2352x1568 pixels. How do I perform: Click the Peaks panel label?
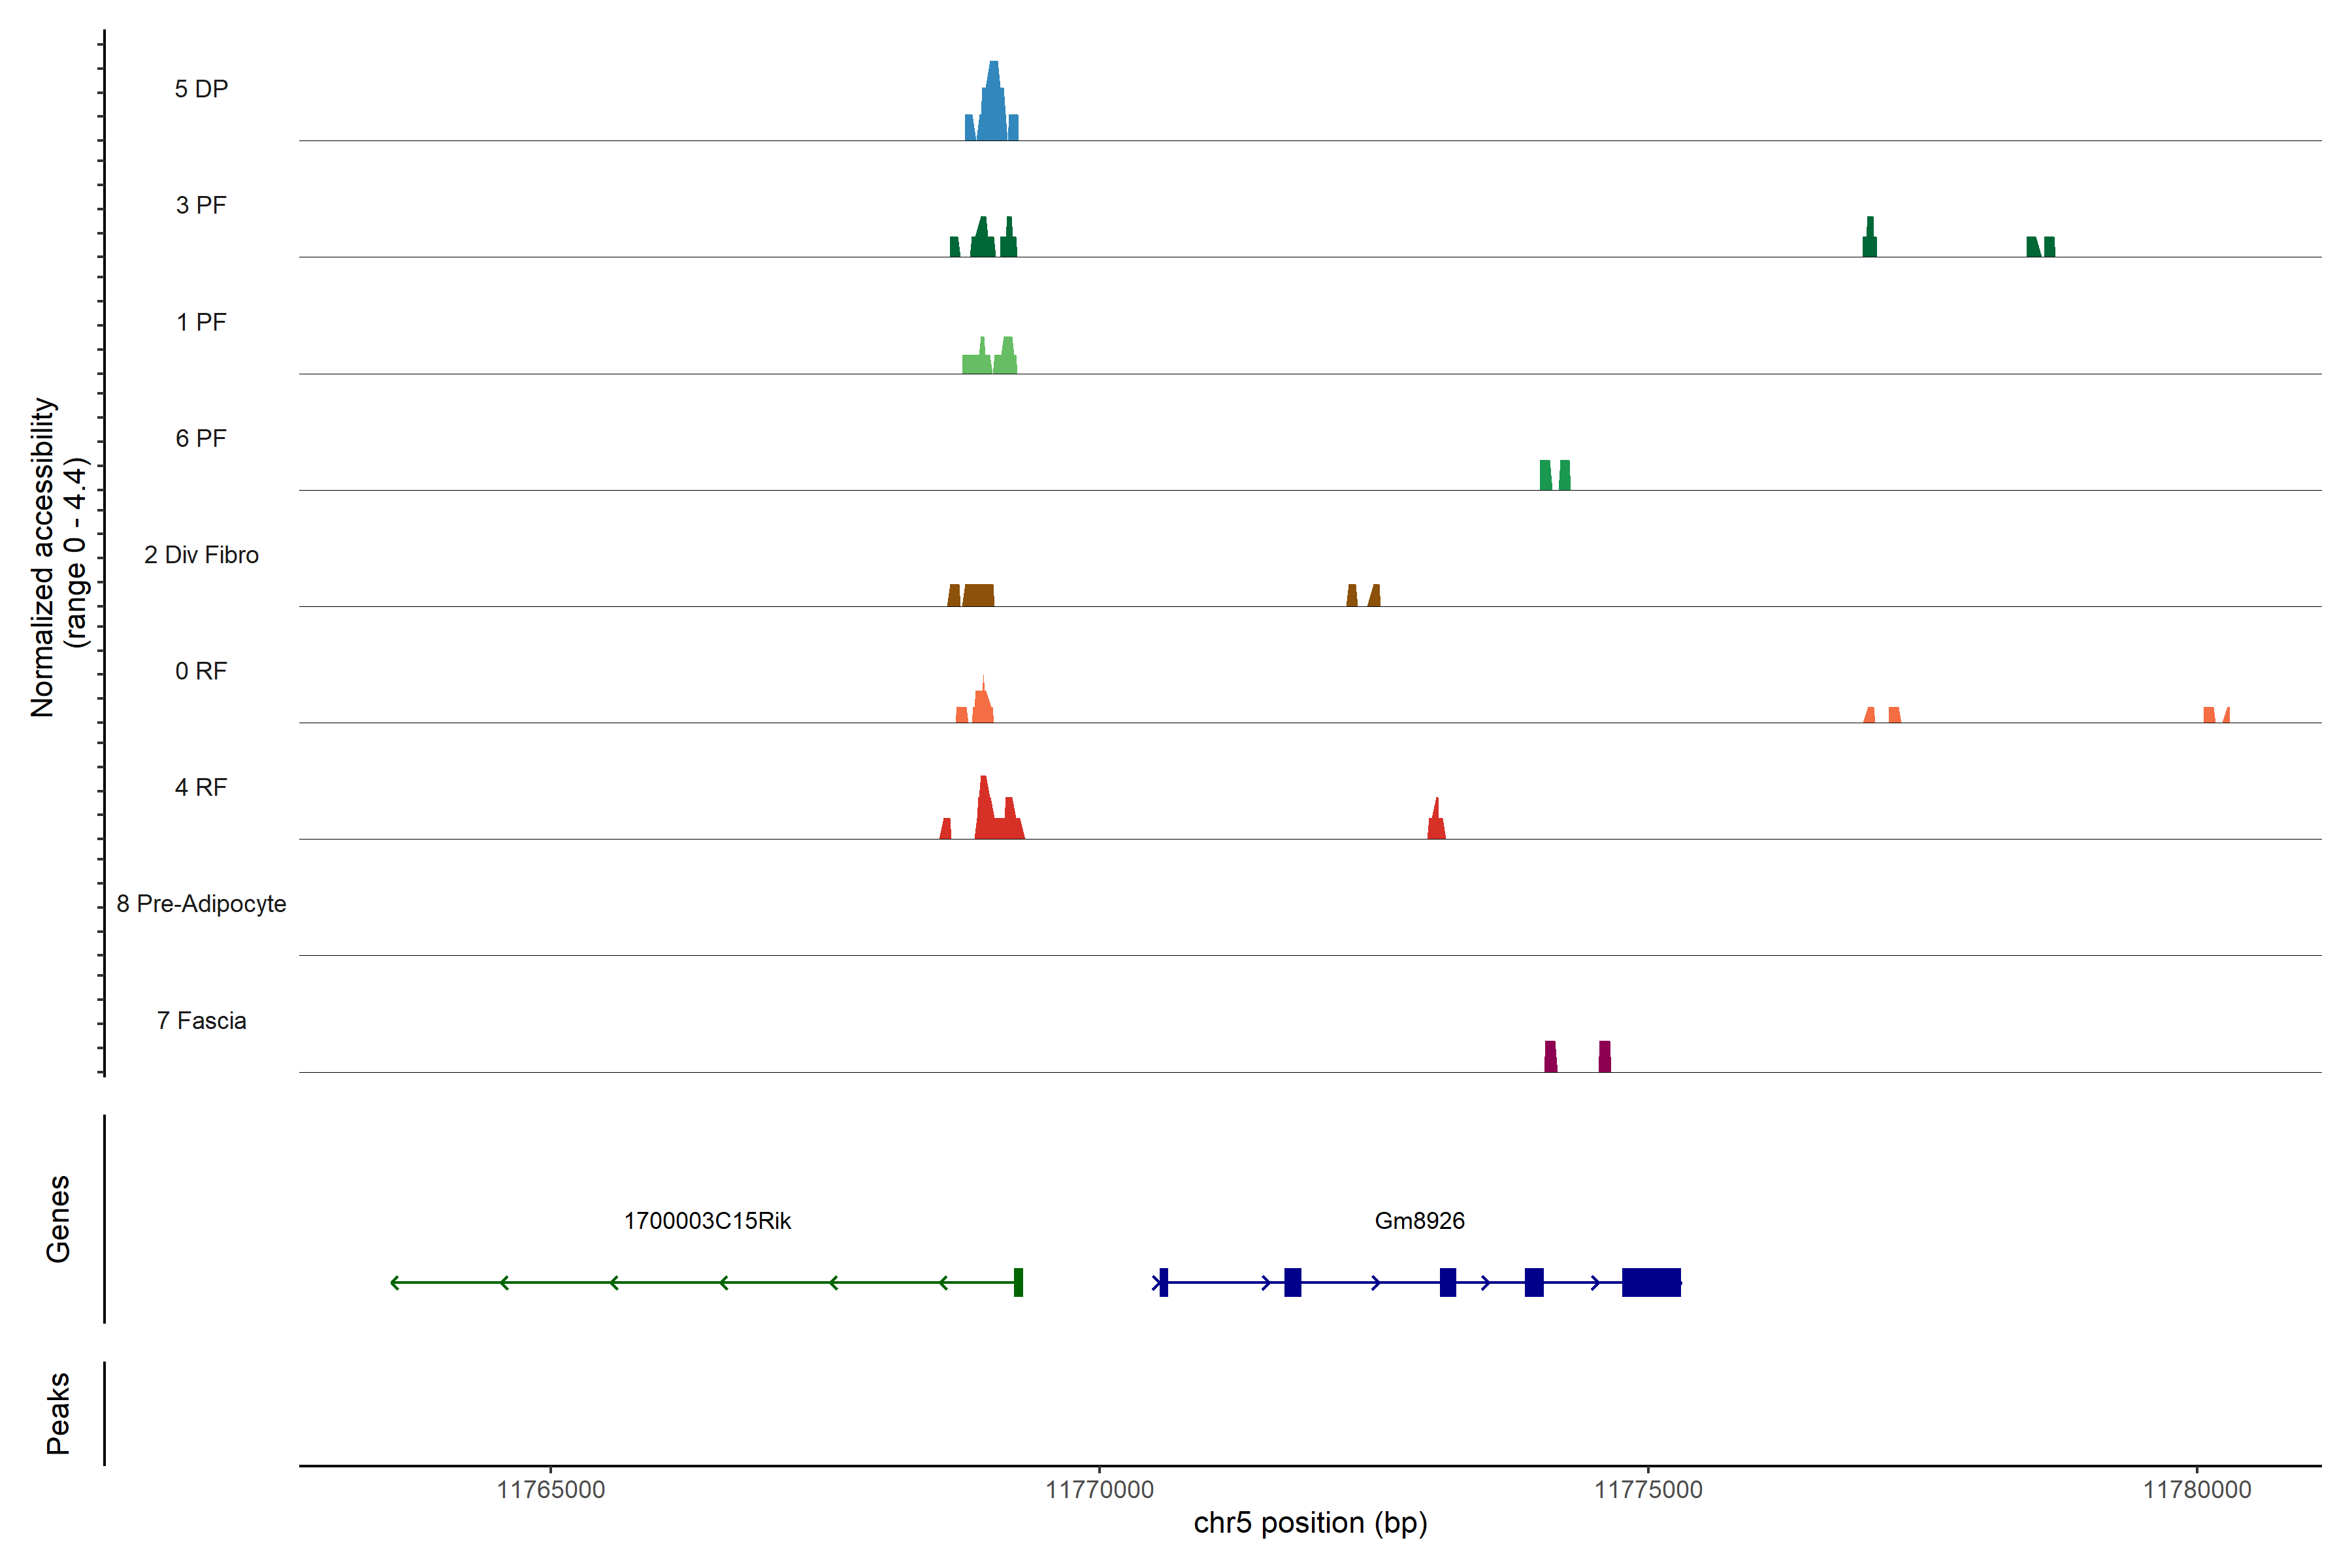tap(58, 1412)
